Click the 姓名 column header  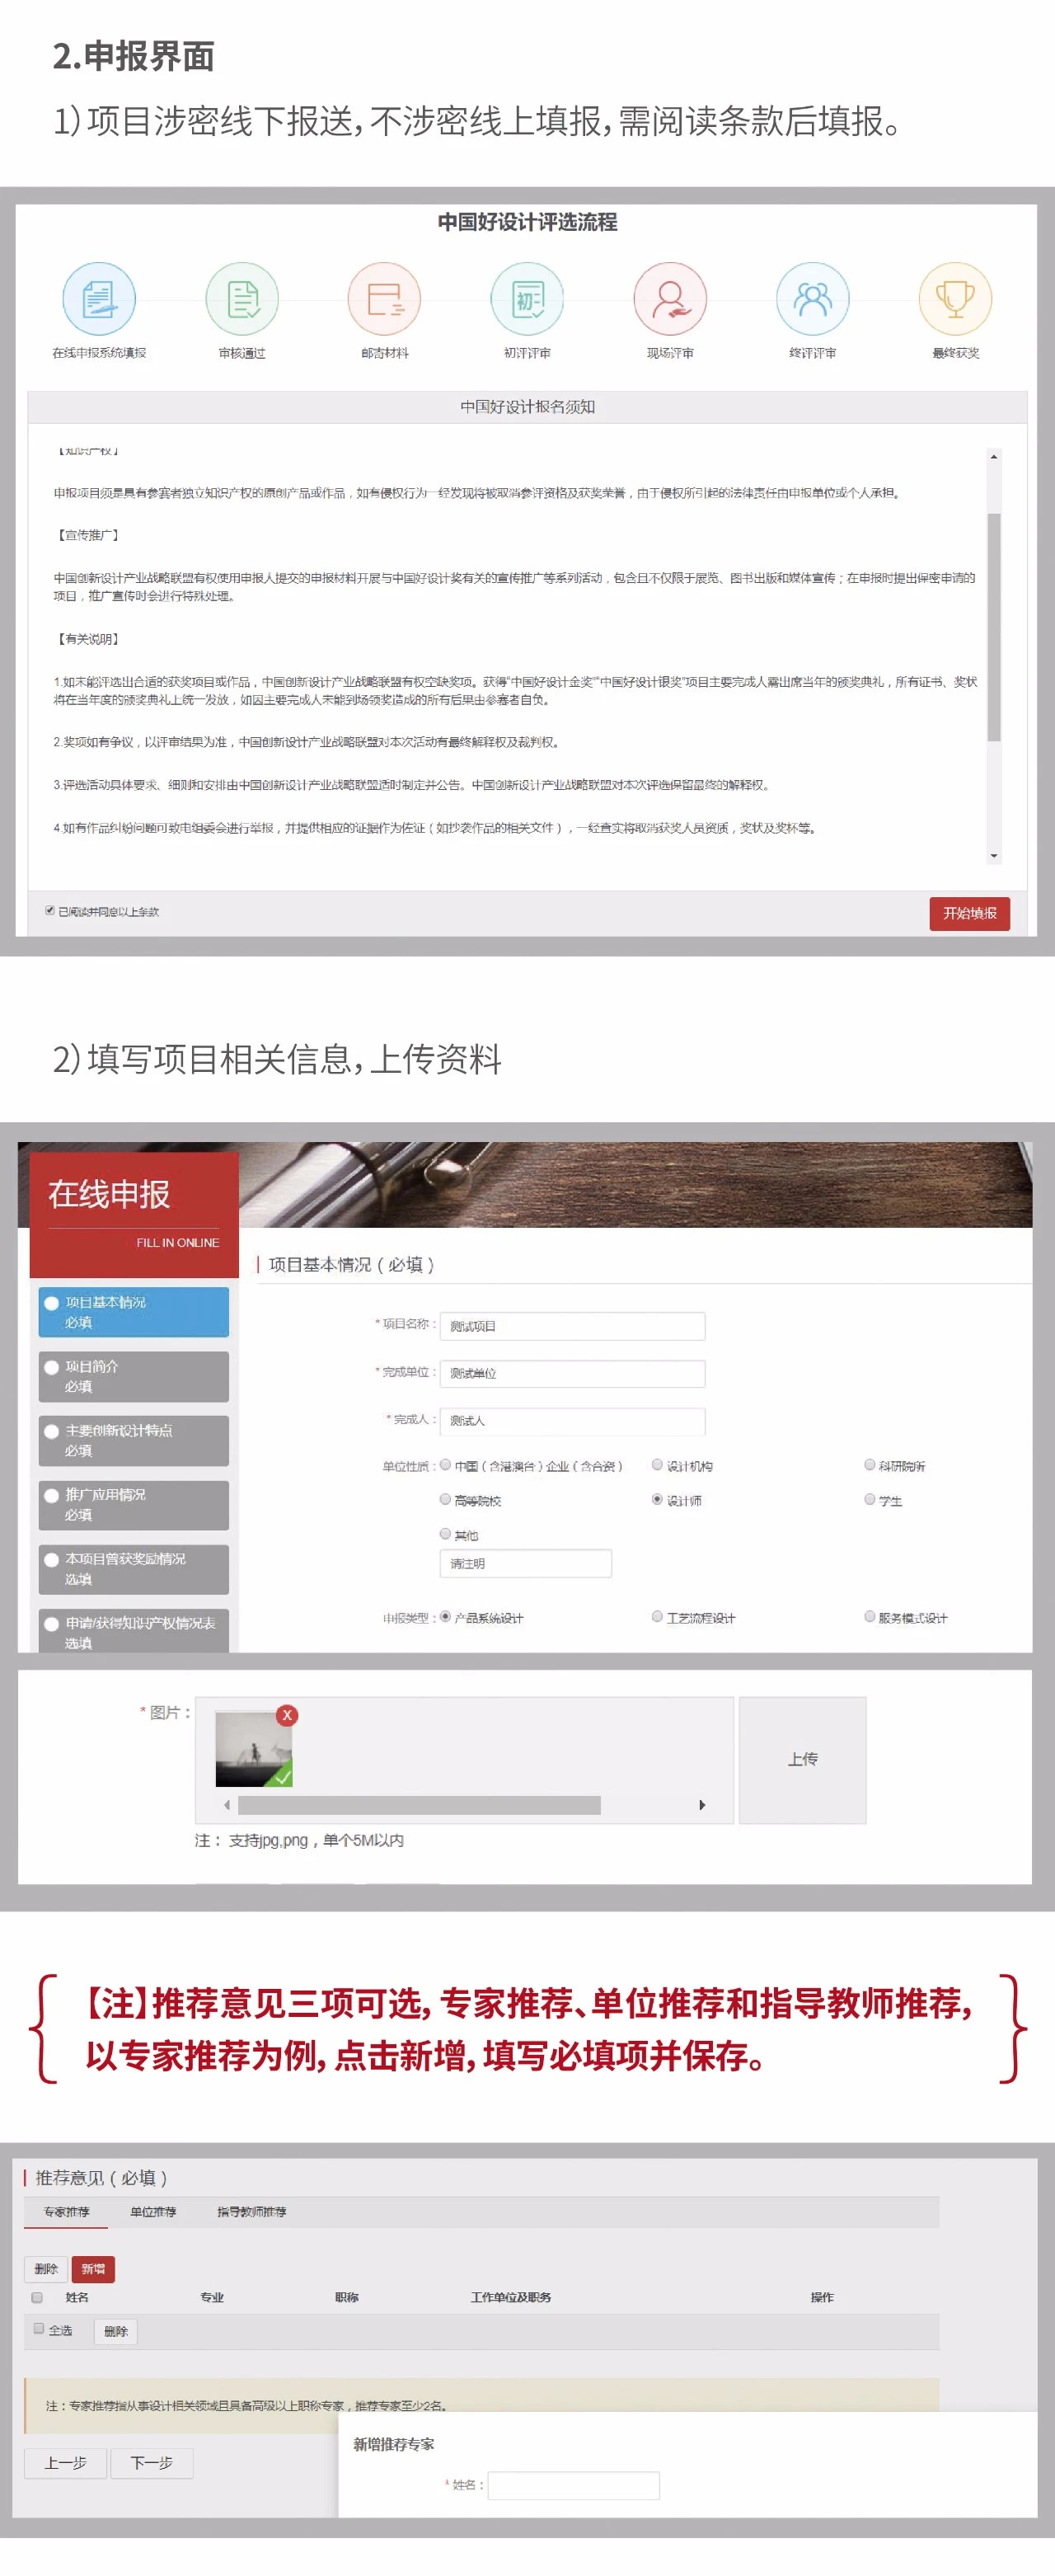click(x=77, y=2297)
